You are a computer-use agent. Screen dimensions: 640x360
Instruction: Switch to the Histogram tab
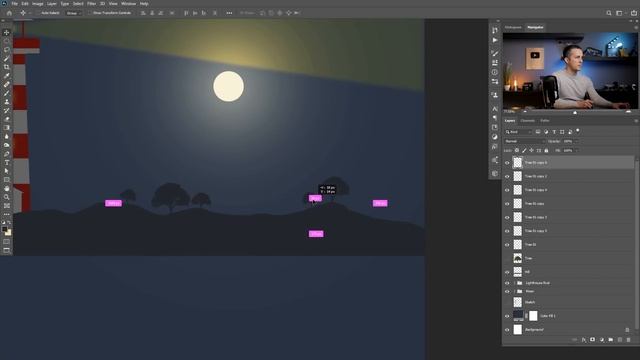513,27
